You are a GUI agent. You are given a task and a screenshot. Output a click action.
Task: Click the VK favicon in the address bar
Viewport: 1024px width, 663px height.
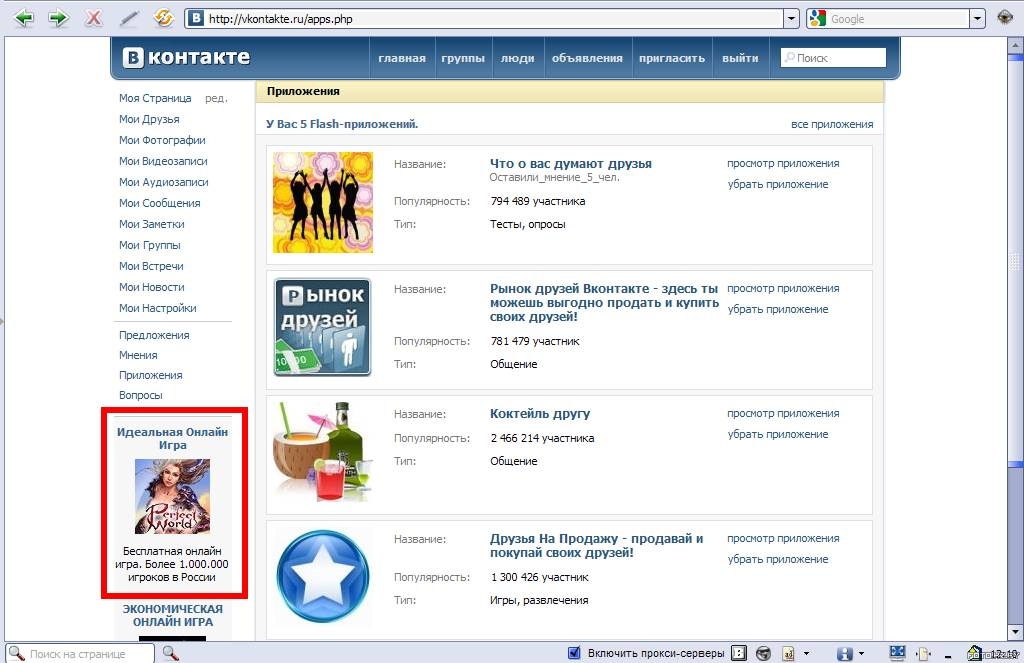(x=195, y=18)
